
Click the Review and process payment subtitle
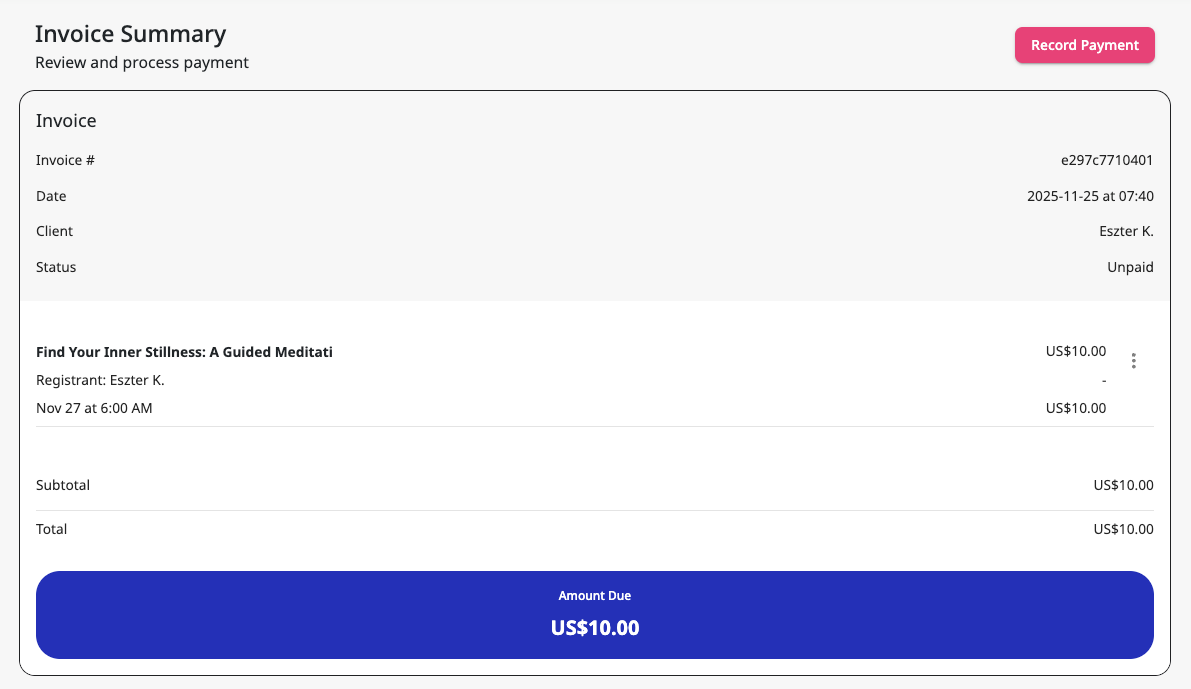pyautogui.click(x=142, y=62)
